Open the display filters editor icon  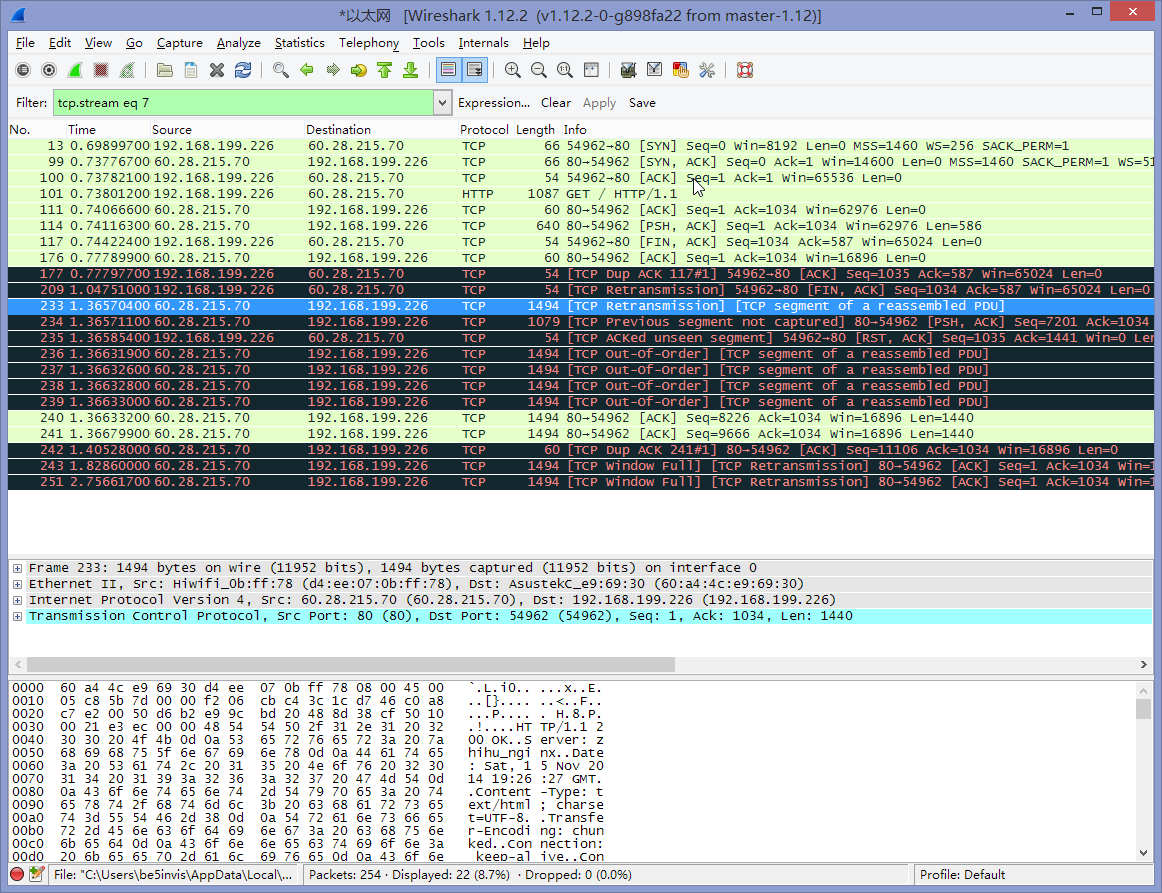click(654, 70)
